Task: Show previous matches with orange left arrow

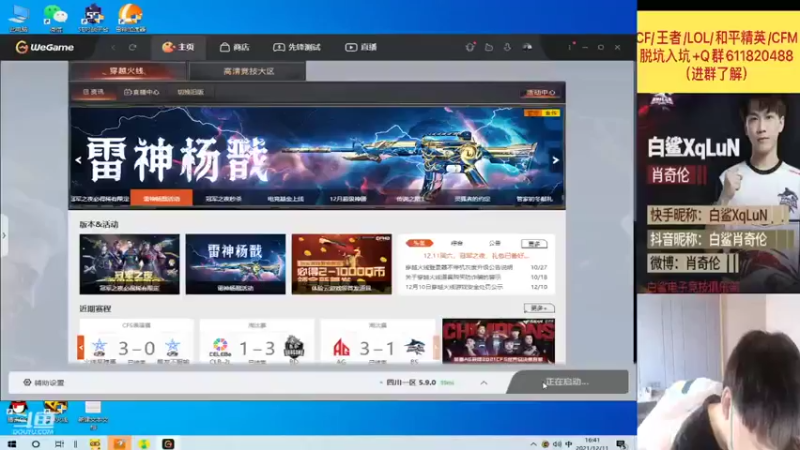Action: (x=81, y=347)
